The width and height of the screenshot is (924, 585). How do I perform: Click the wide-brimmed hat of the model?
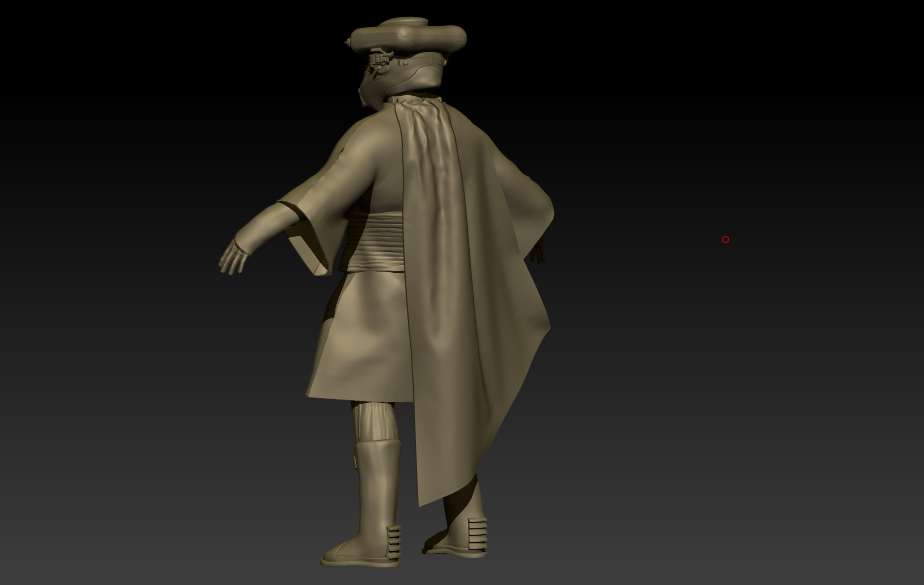click(406, 36)
